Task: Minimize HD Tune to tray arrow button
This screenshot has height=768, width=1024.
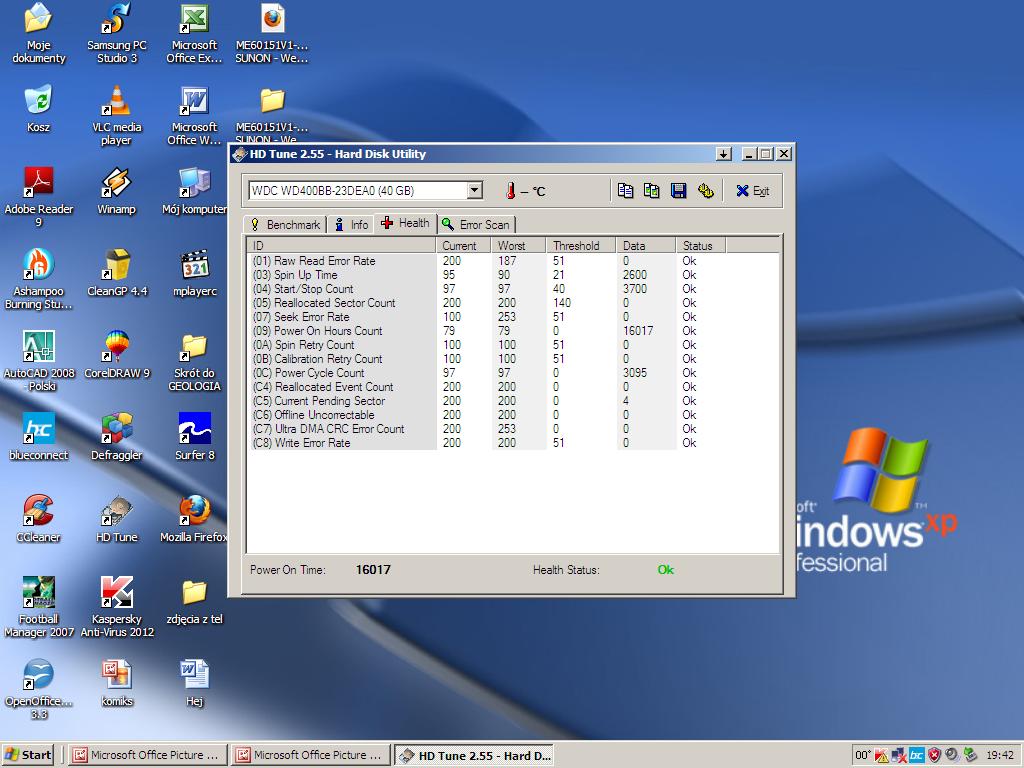Action: 723,154
